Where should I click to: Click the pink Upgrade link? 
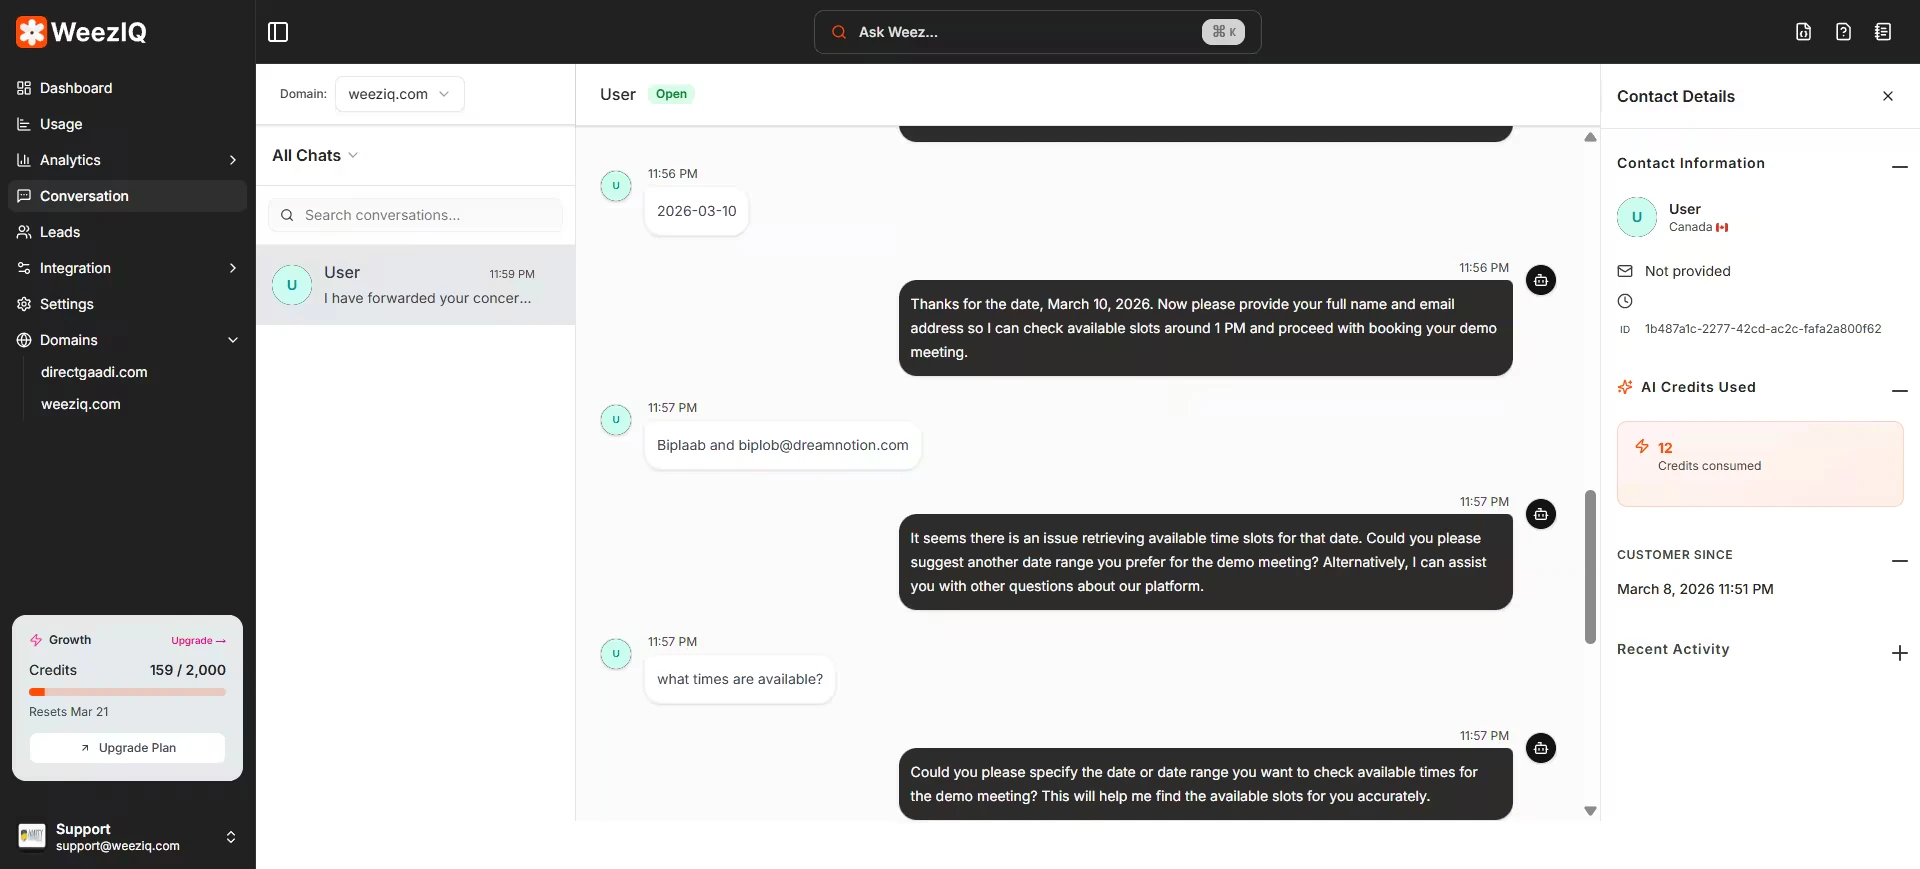pyautogui.click(x=198, y=641)
